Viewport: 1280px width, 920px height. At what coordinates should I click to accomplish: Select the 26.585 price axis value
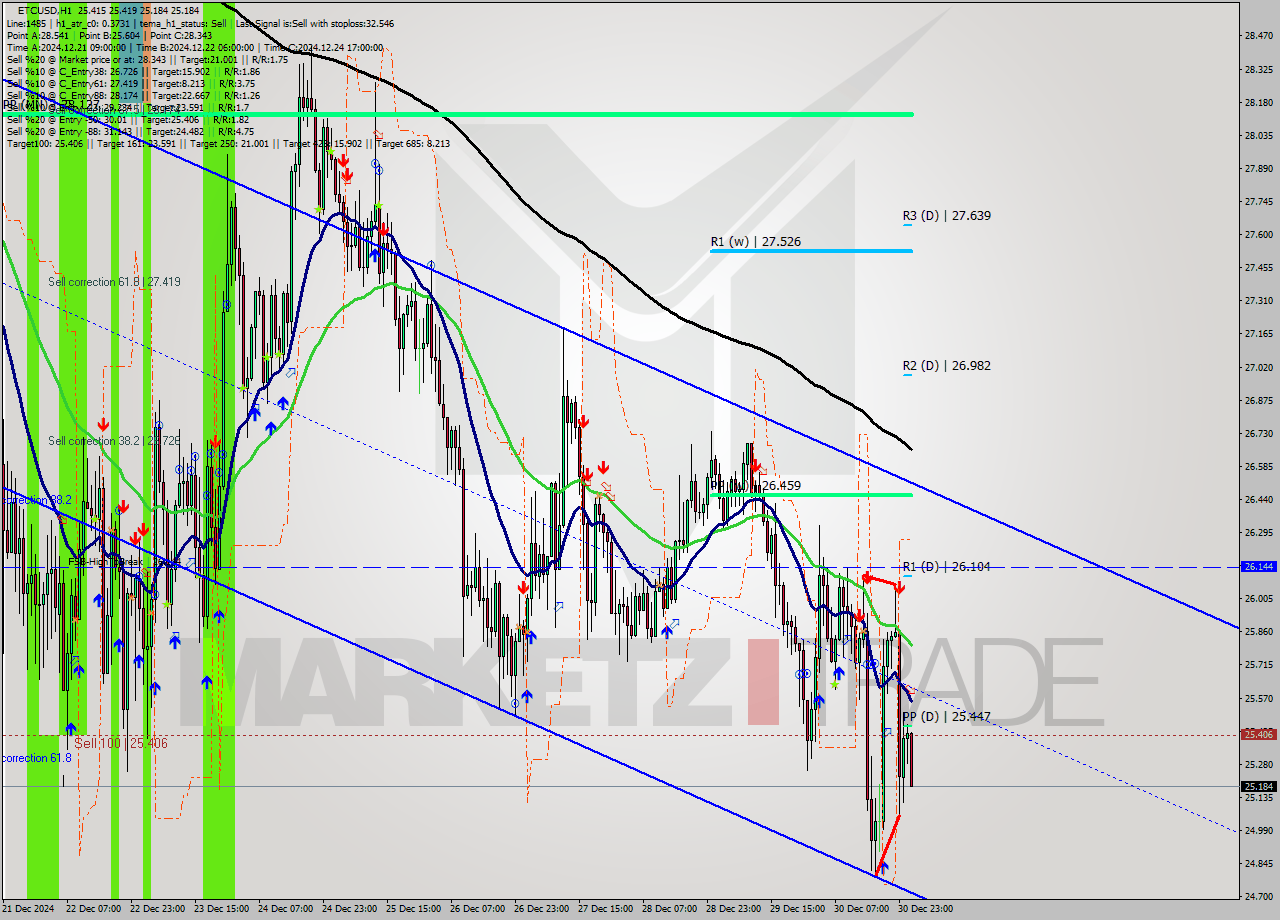(1258, 466)
